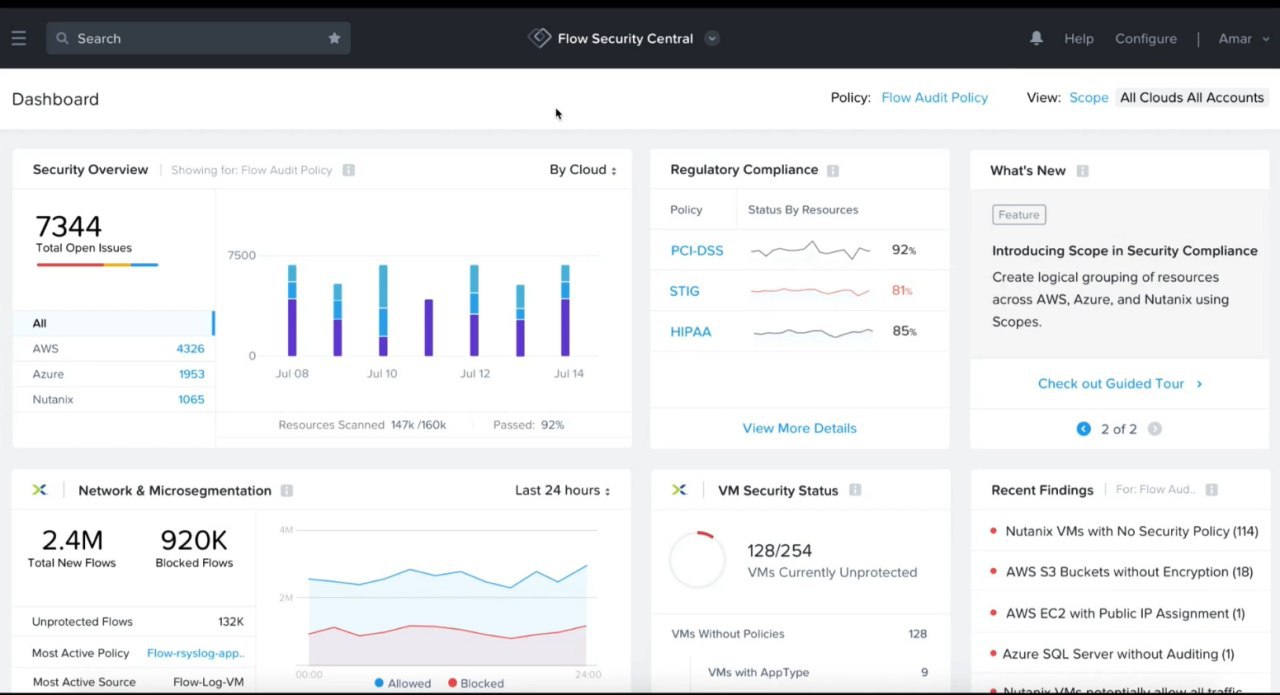Select the AWS row with 4326 issues
Screen dimensions: 1280x695
pyautogui.click(x=113, y=349)
